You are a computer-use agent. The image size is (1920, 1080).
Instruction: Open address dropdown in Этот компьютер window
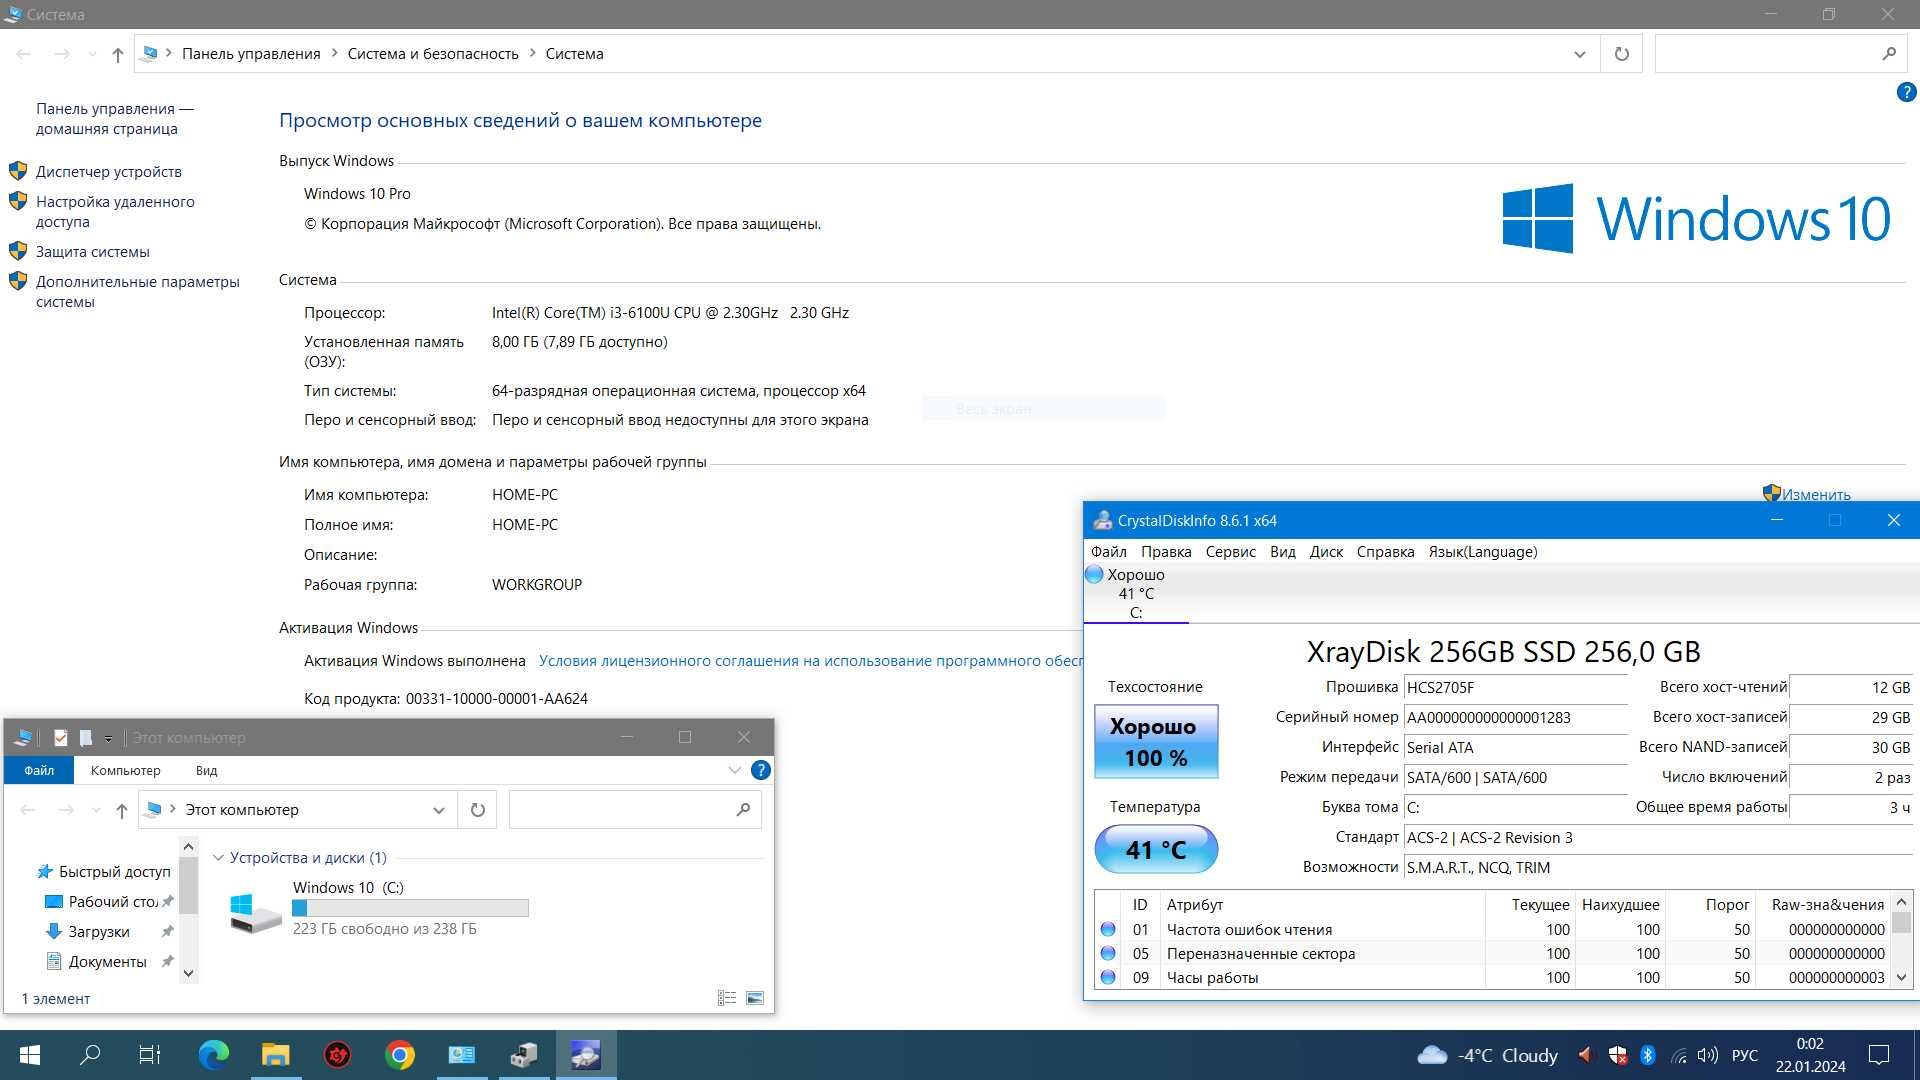438,810
